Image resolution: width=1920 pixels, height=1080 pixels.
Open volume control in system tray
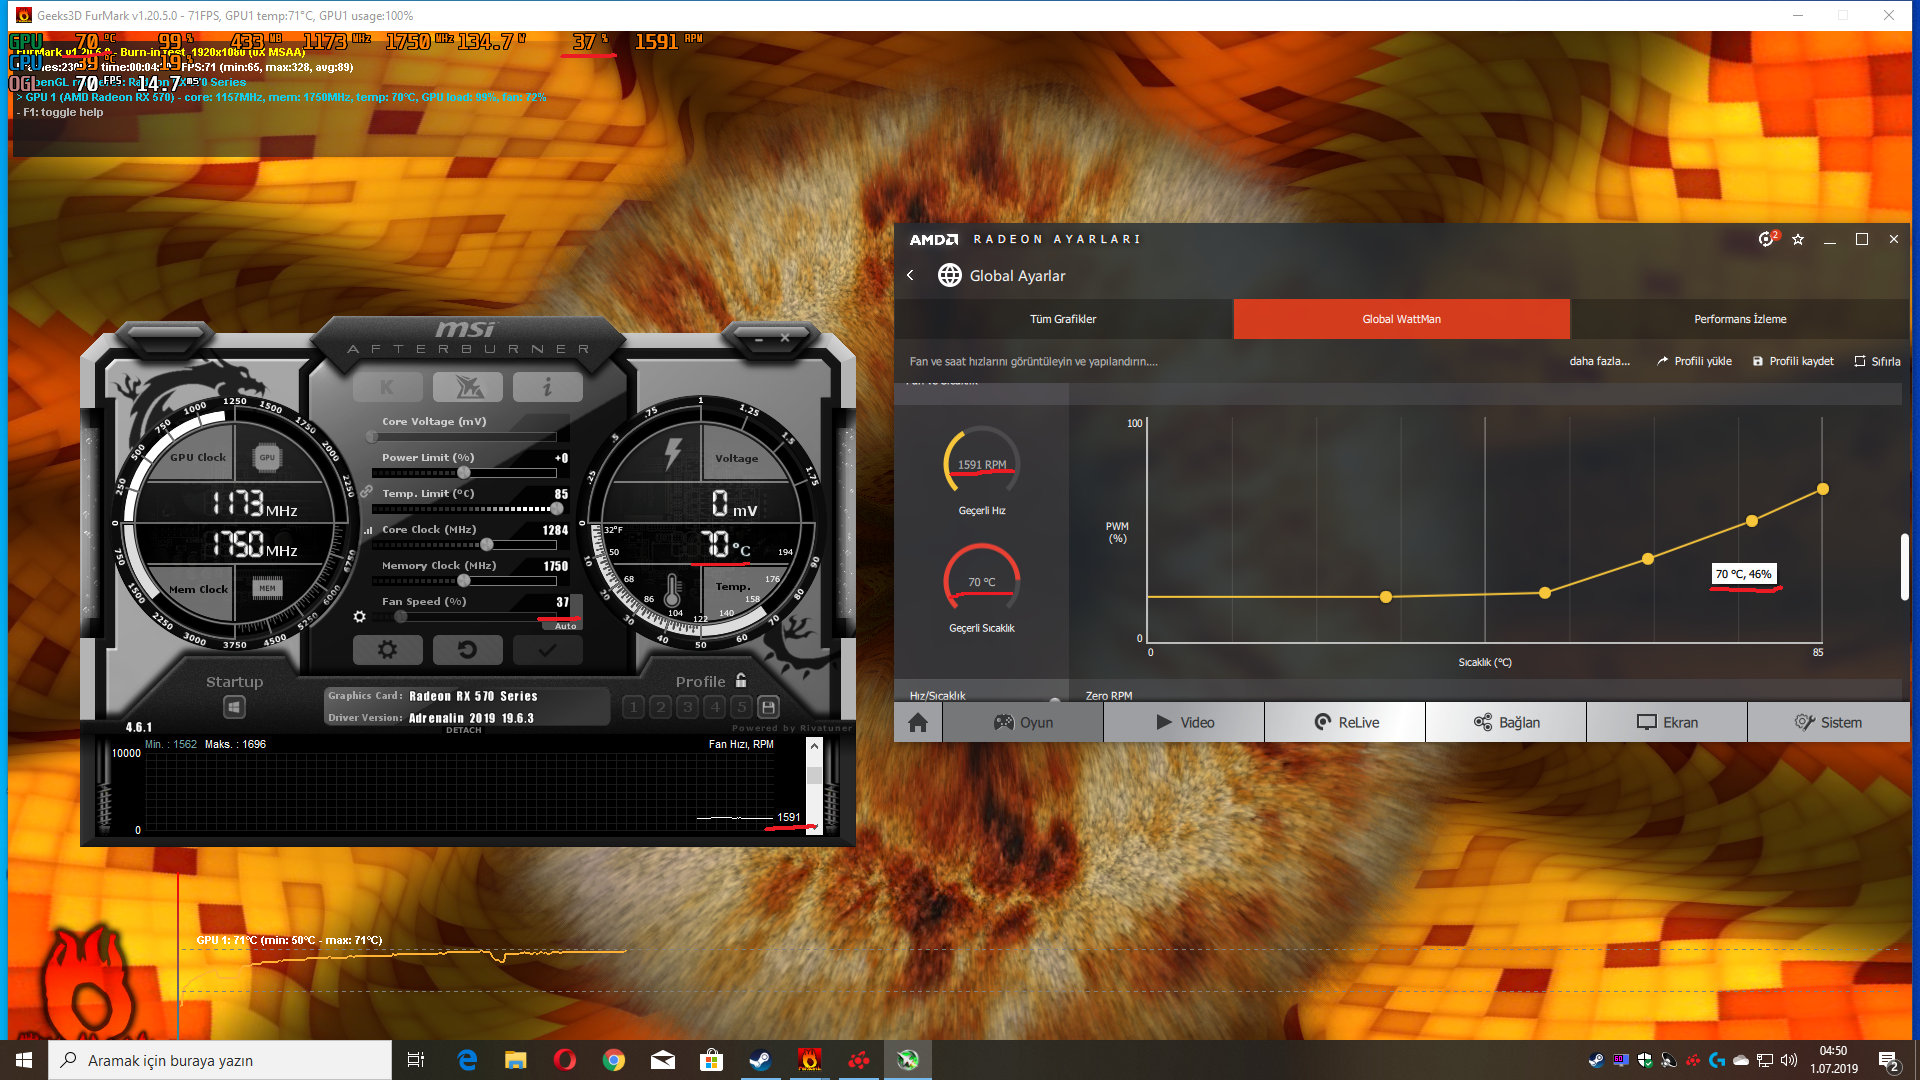click(x=1789, y=1060)
